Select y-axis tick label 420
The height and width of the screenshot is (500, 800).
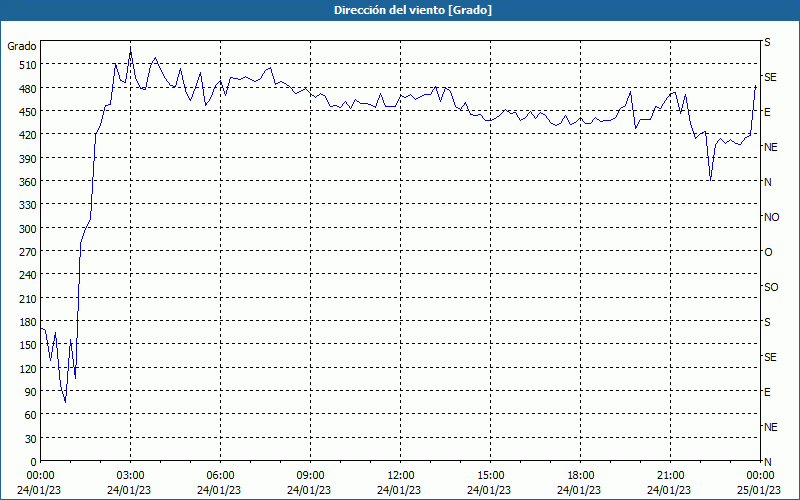coord(28,135)
